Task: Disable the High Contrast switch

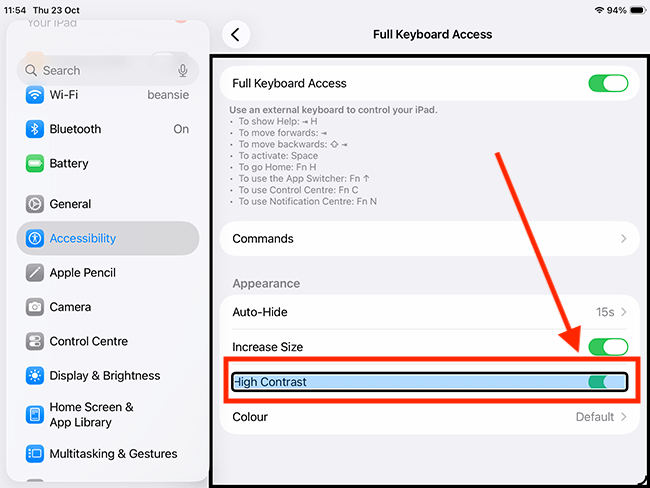Action: 606,381
